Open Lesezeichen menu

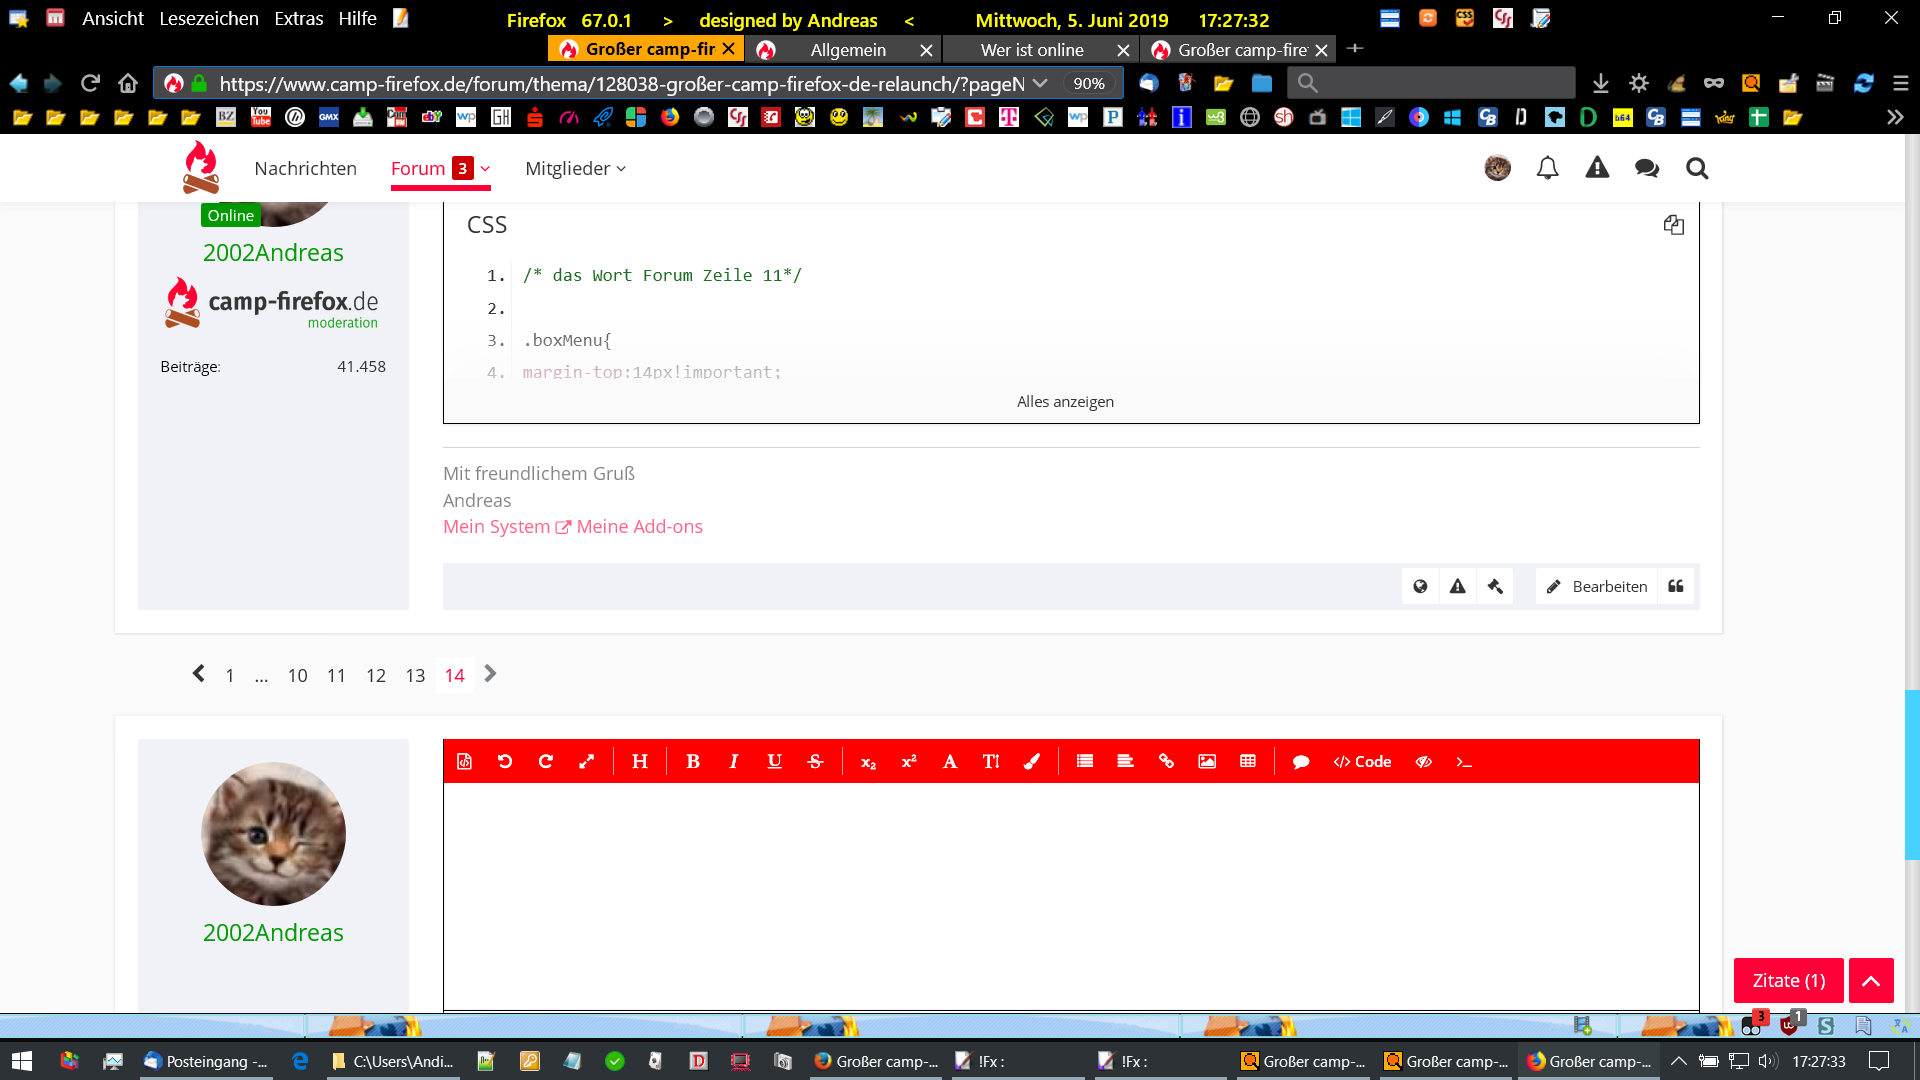[208, 19]
